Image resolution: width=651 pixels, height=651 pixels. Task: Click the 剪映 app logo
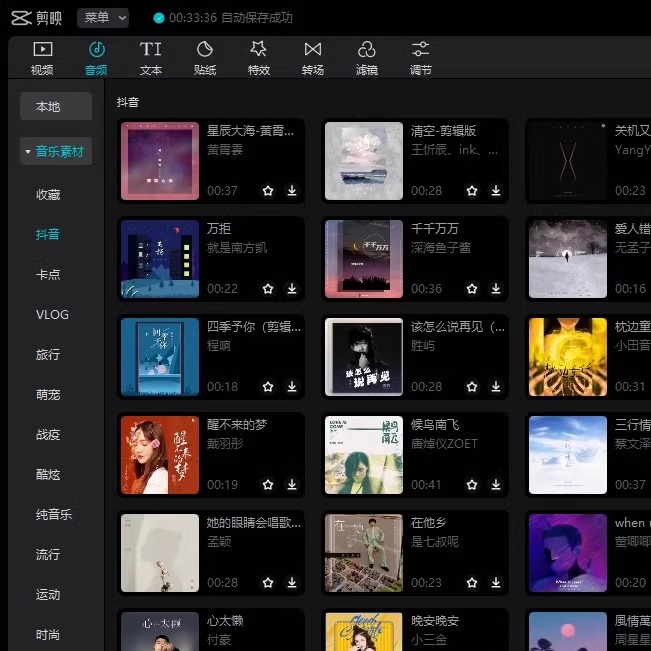(37, 18)
